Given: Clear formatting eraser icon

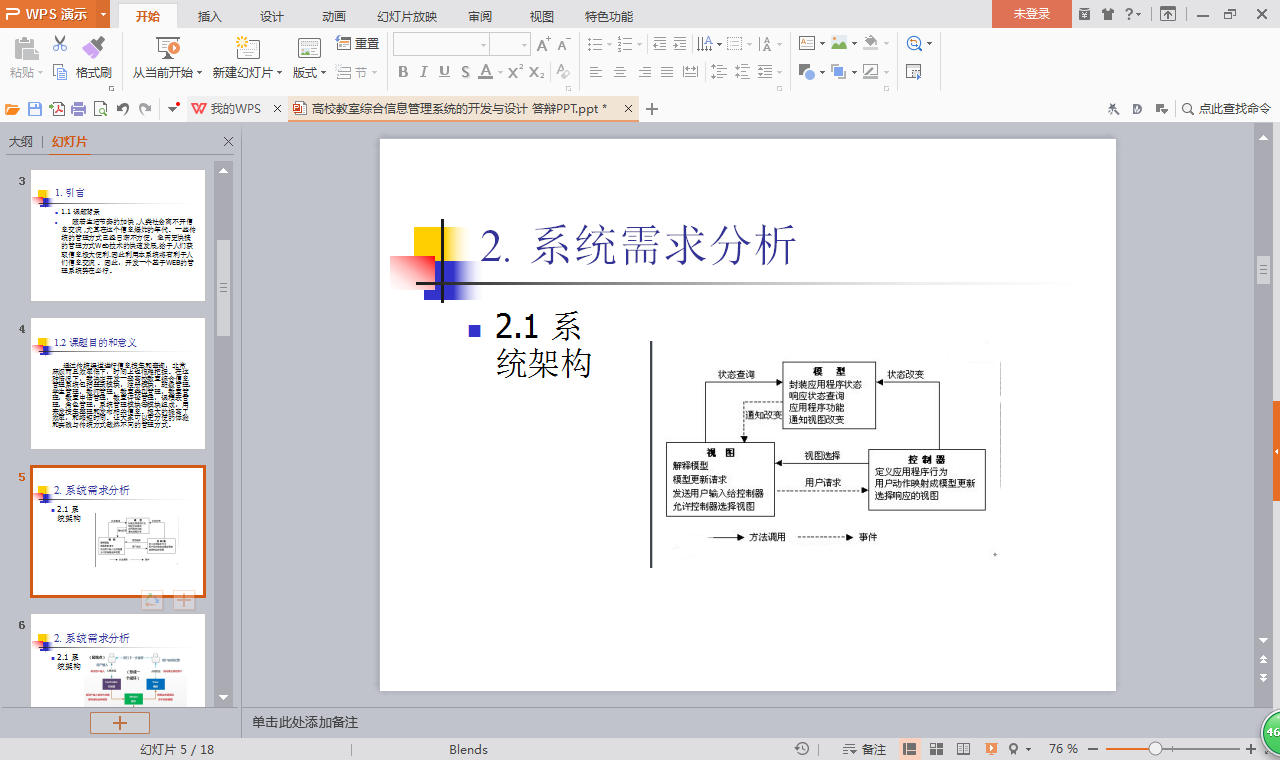Looking at the screenshot, I should tap(563, 72).
